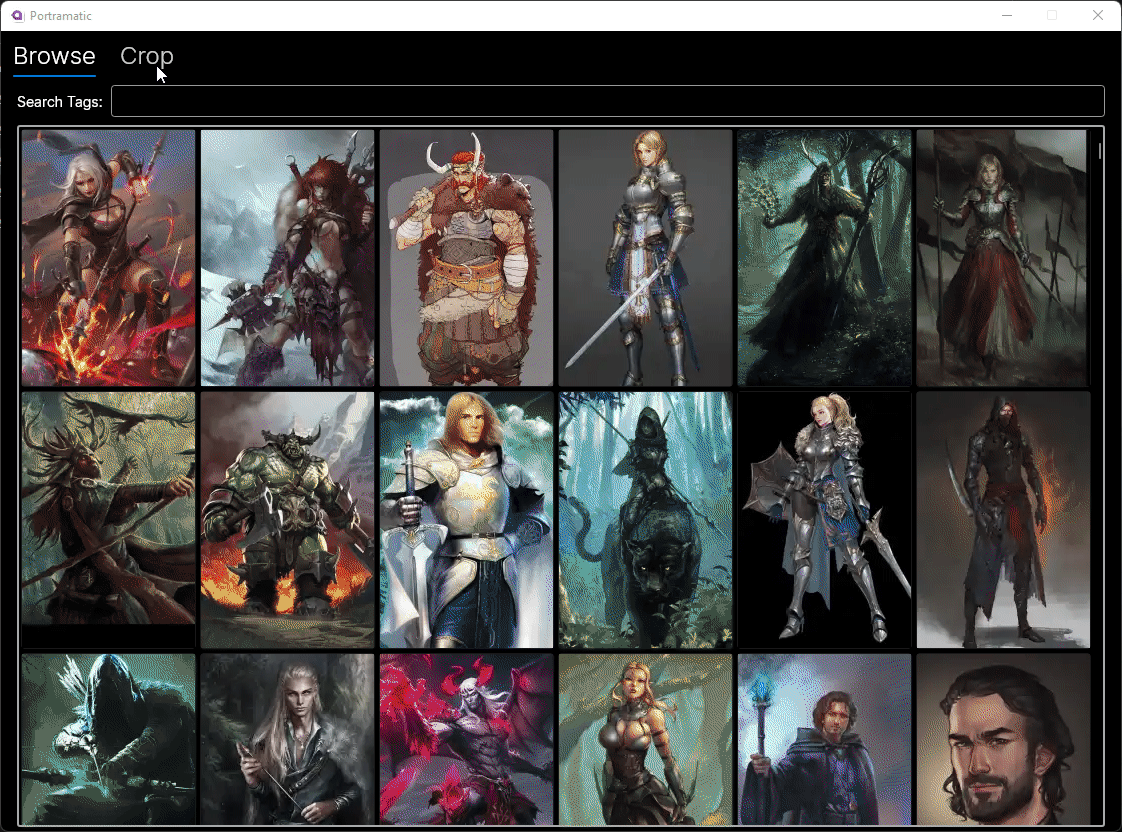
Task: Select the red-haired barbarian in snowy mountains
Action: pos(287,256)
